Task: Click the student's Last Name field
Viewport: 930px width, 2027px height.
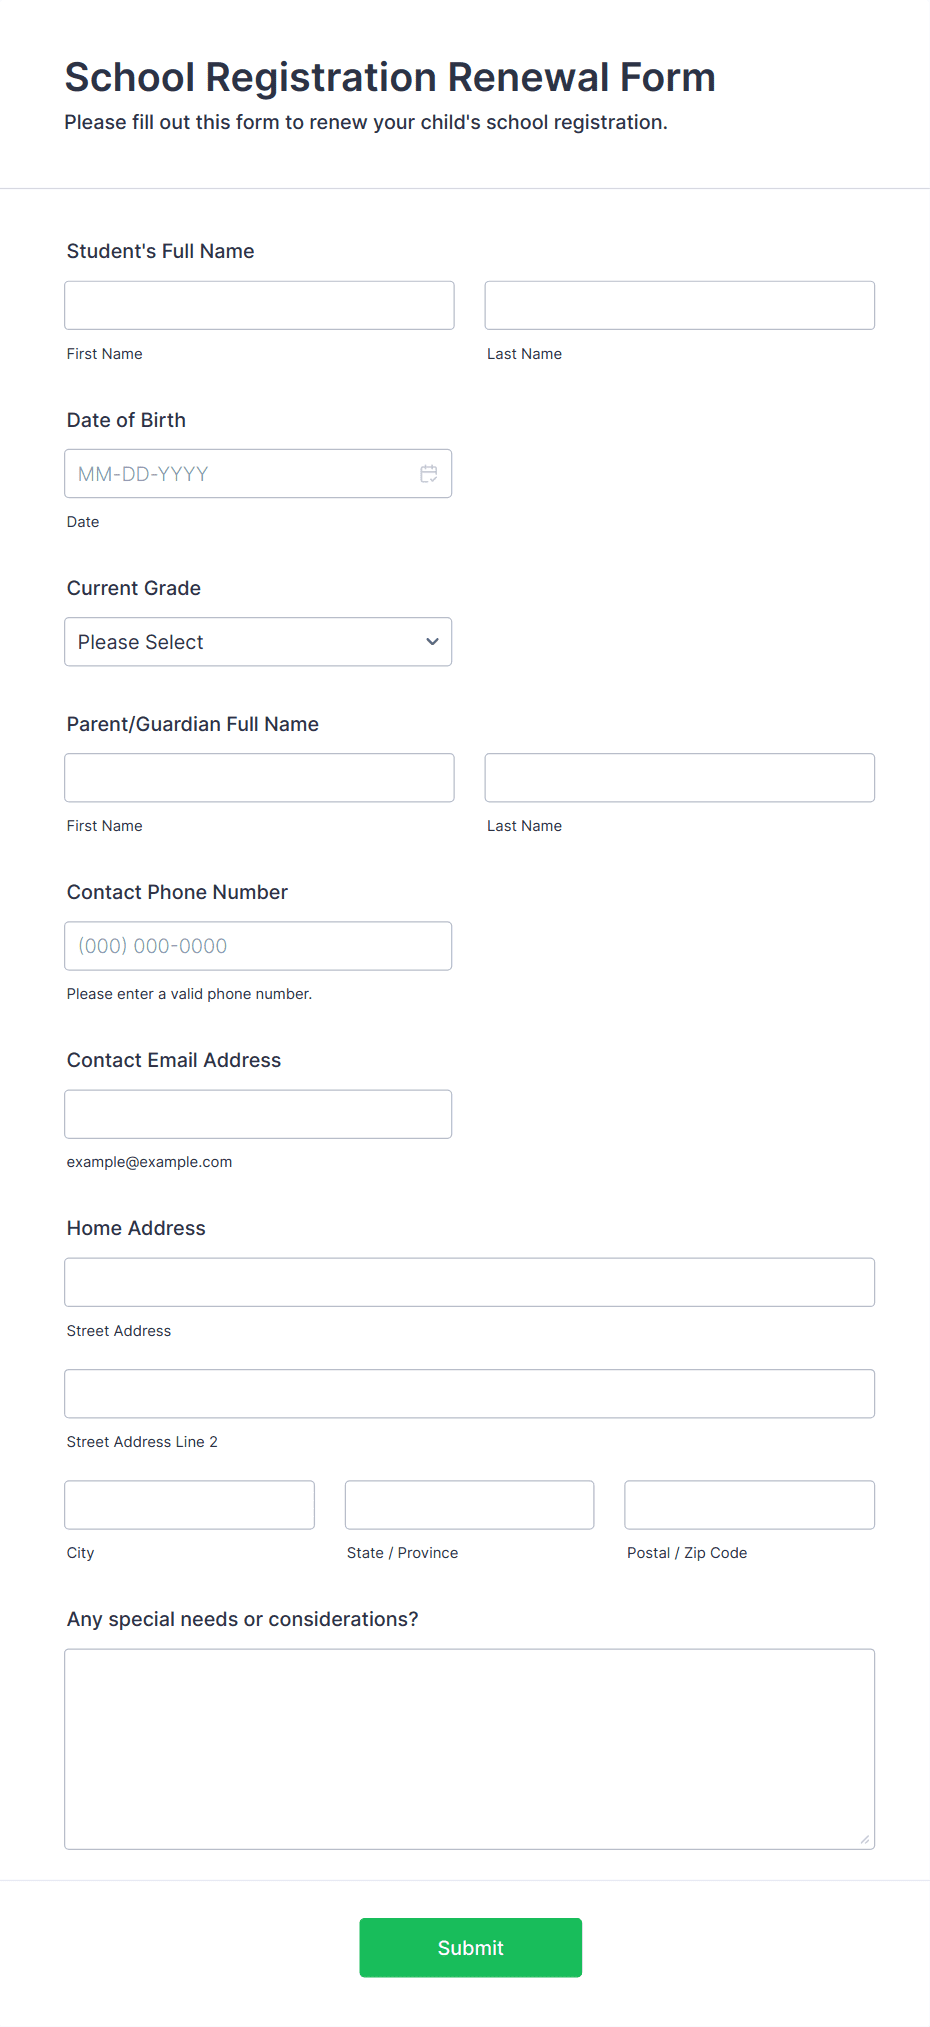Action: (679, 305)
